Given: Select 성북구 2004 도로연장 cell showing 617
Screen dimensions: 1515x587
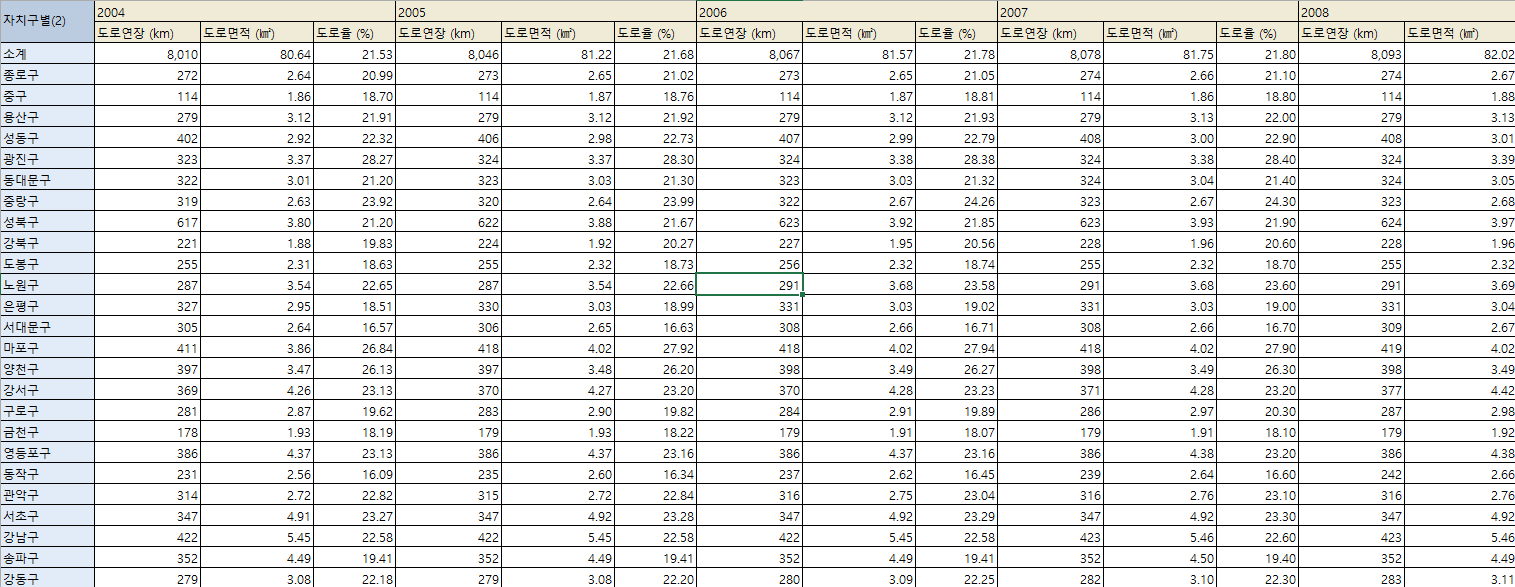Looking at the screenshot, I should [x=148, y=222].
